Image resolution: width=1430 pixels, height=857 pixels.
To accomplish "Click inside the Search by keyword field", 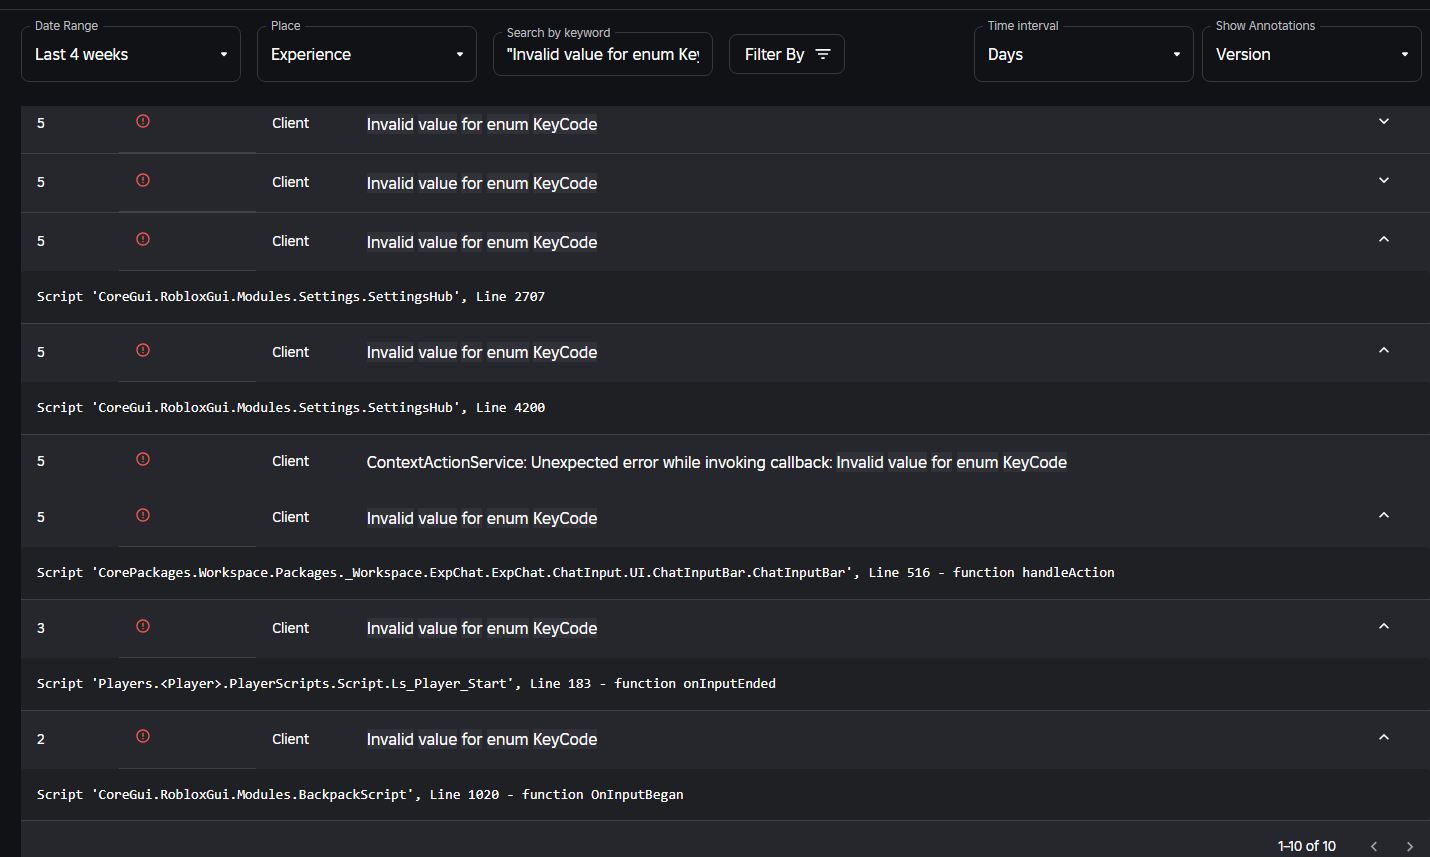I will click(602, 53).
